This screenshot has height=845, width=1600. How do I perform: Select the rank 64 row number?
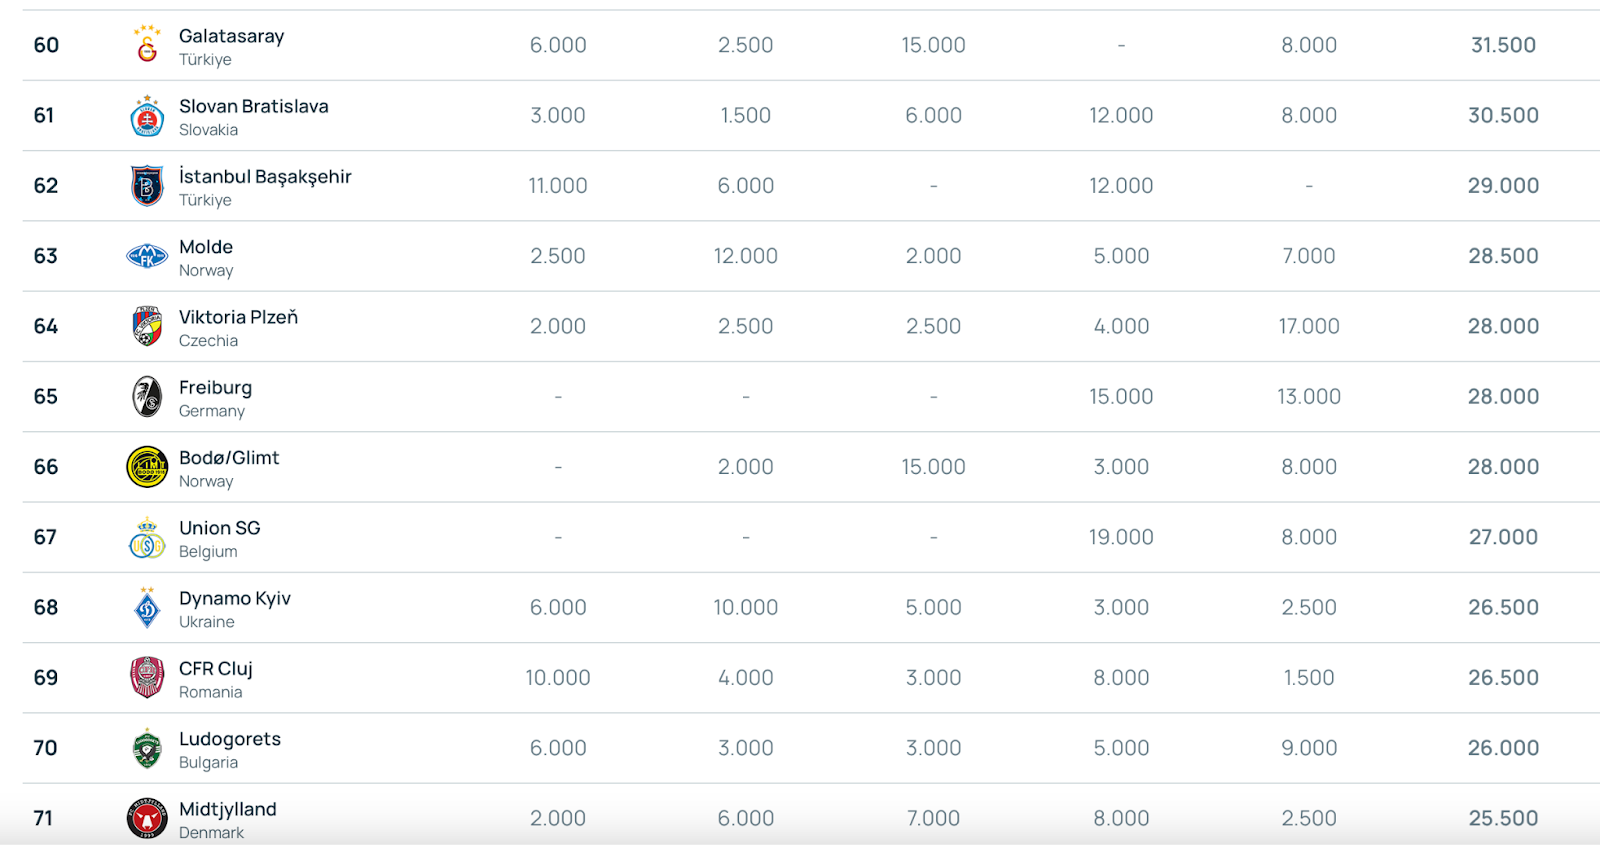[x=46, y=326]
